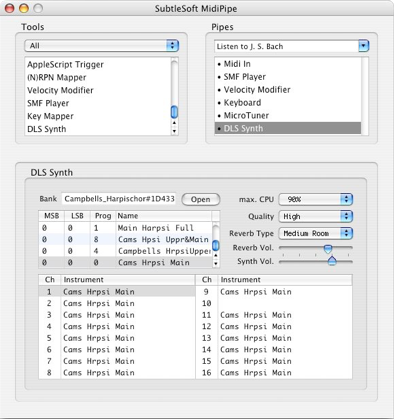Select channel 2 instrument row
Screen dimensions: 394x419
pyautogui.click(x=117, y=303)
